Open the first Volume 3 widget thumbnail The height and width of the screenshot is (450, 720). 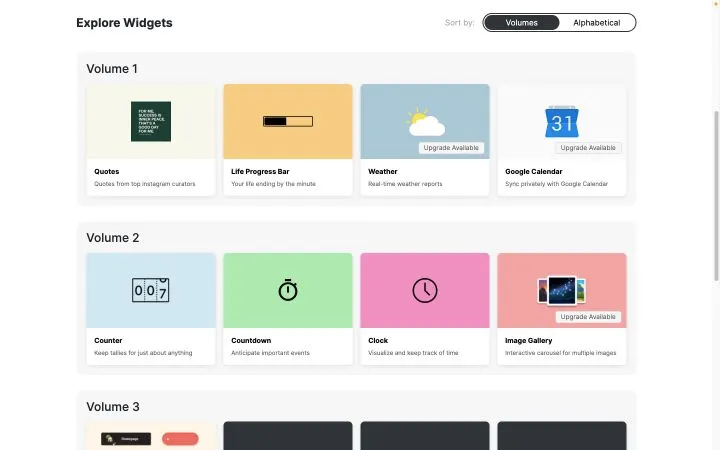151,436
